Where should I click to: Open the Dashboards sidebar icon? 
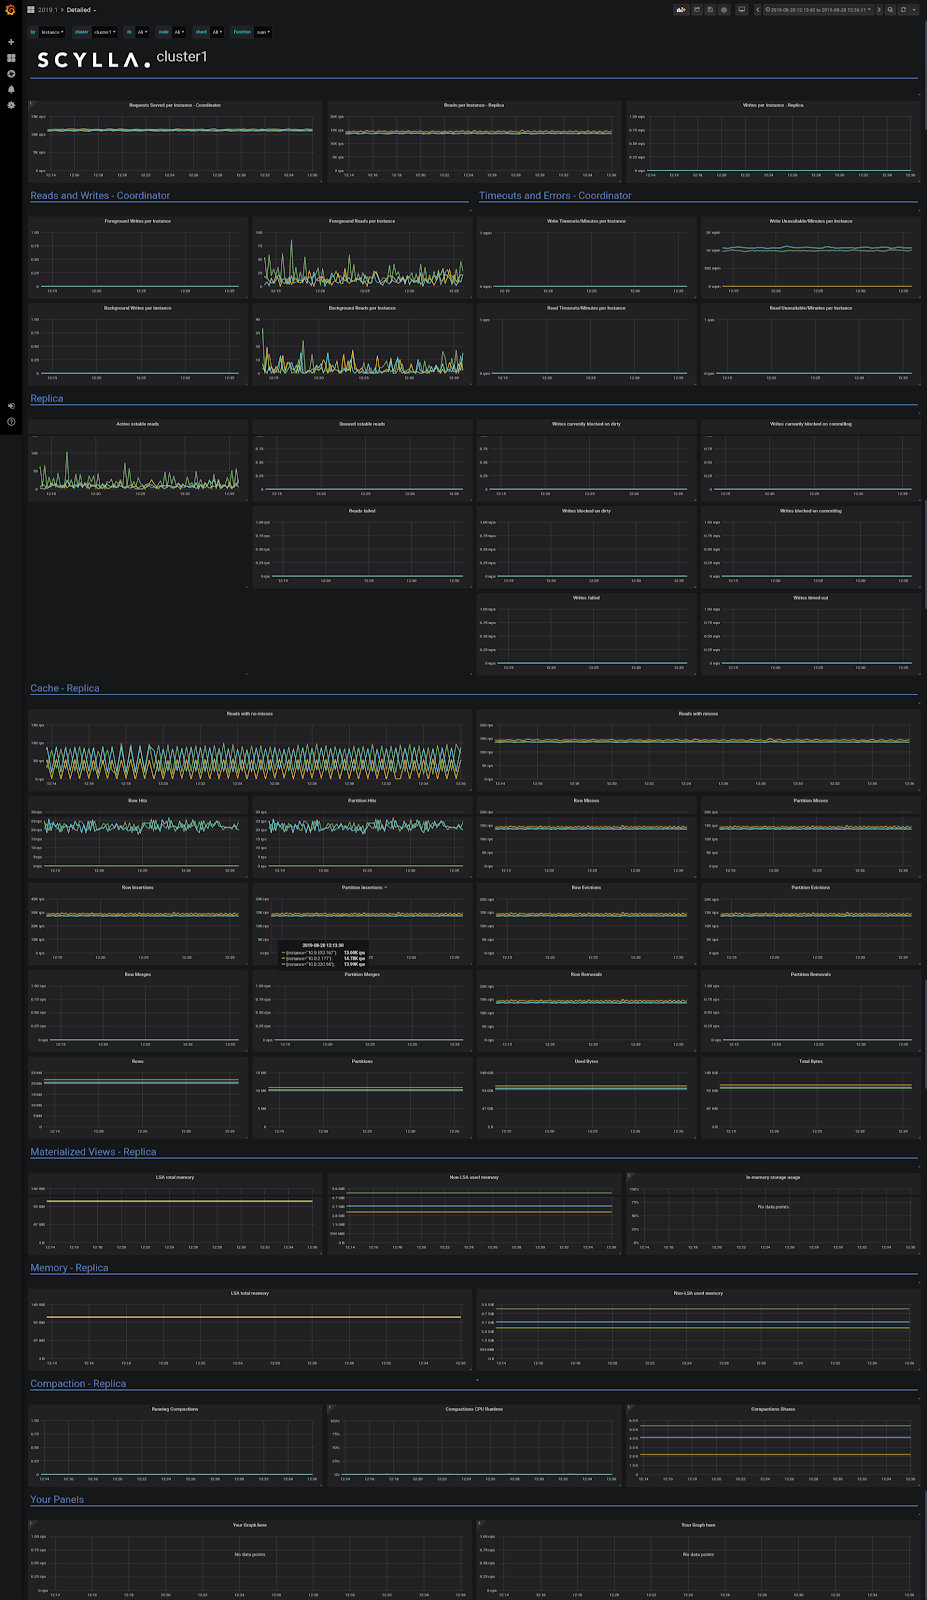(x=11, y=58)
